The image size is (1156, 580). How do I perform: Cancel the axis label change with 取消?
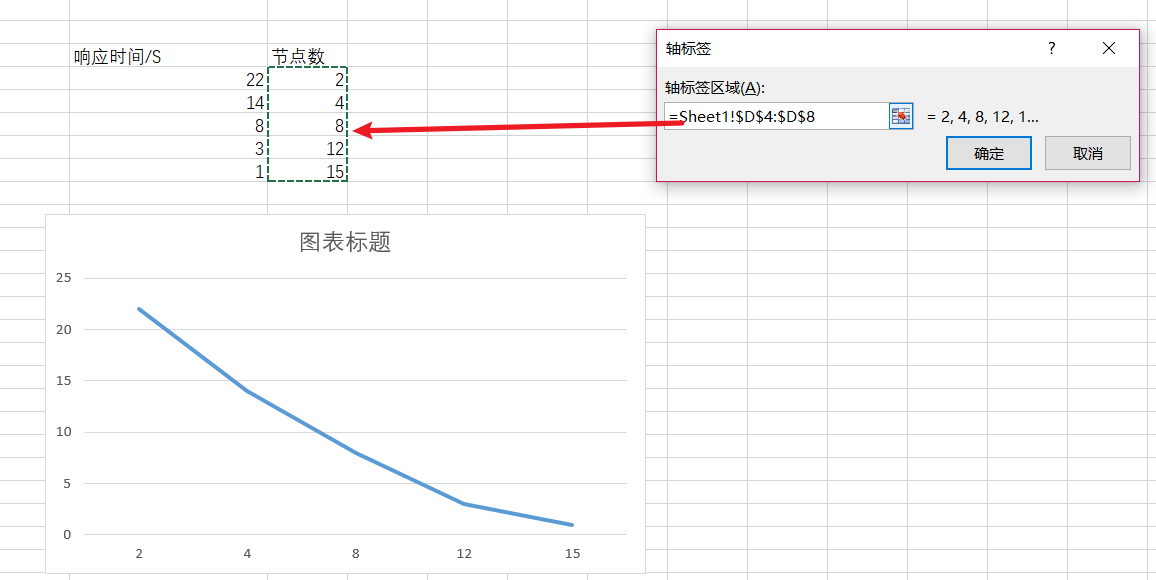[x=1087, y=152]
